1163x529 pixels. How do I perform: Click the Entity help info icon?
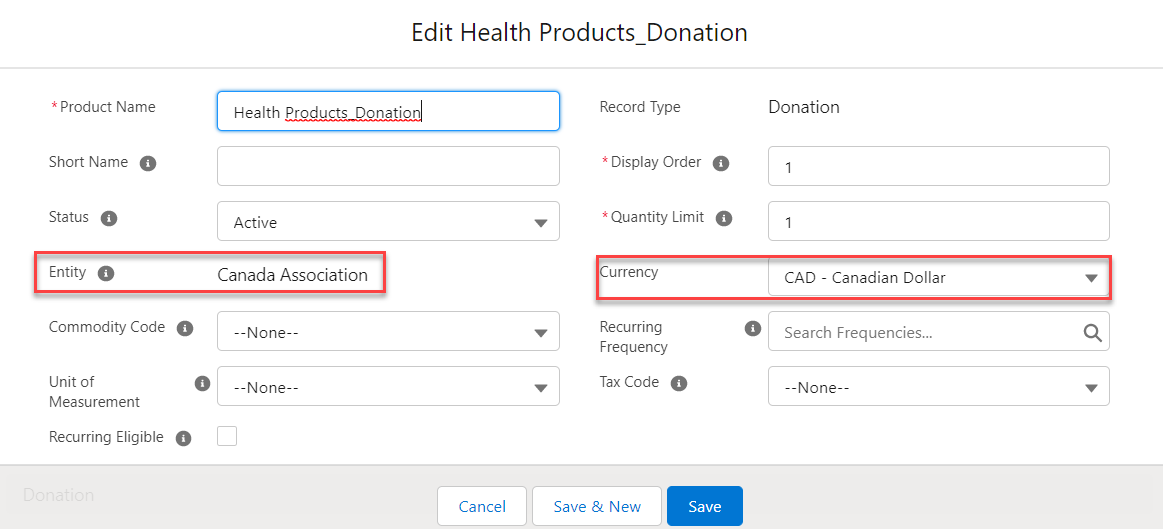[106, 273]
